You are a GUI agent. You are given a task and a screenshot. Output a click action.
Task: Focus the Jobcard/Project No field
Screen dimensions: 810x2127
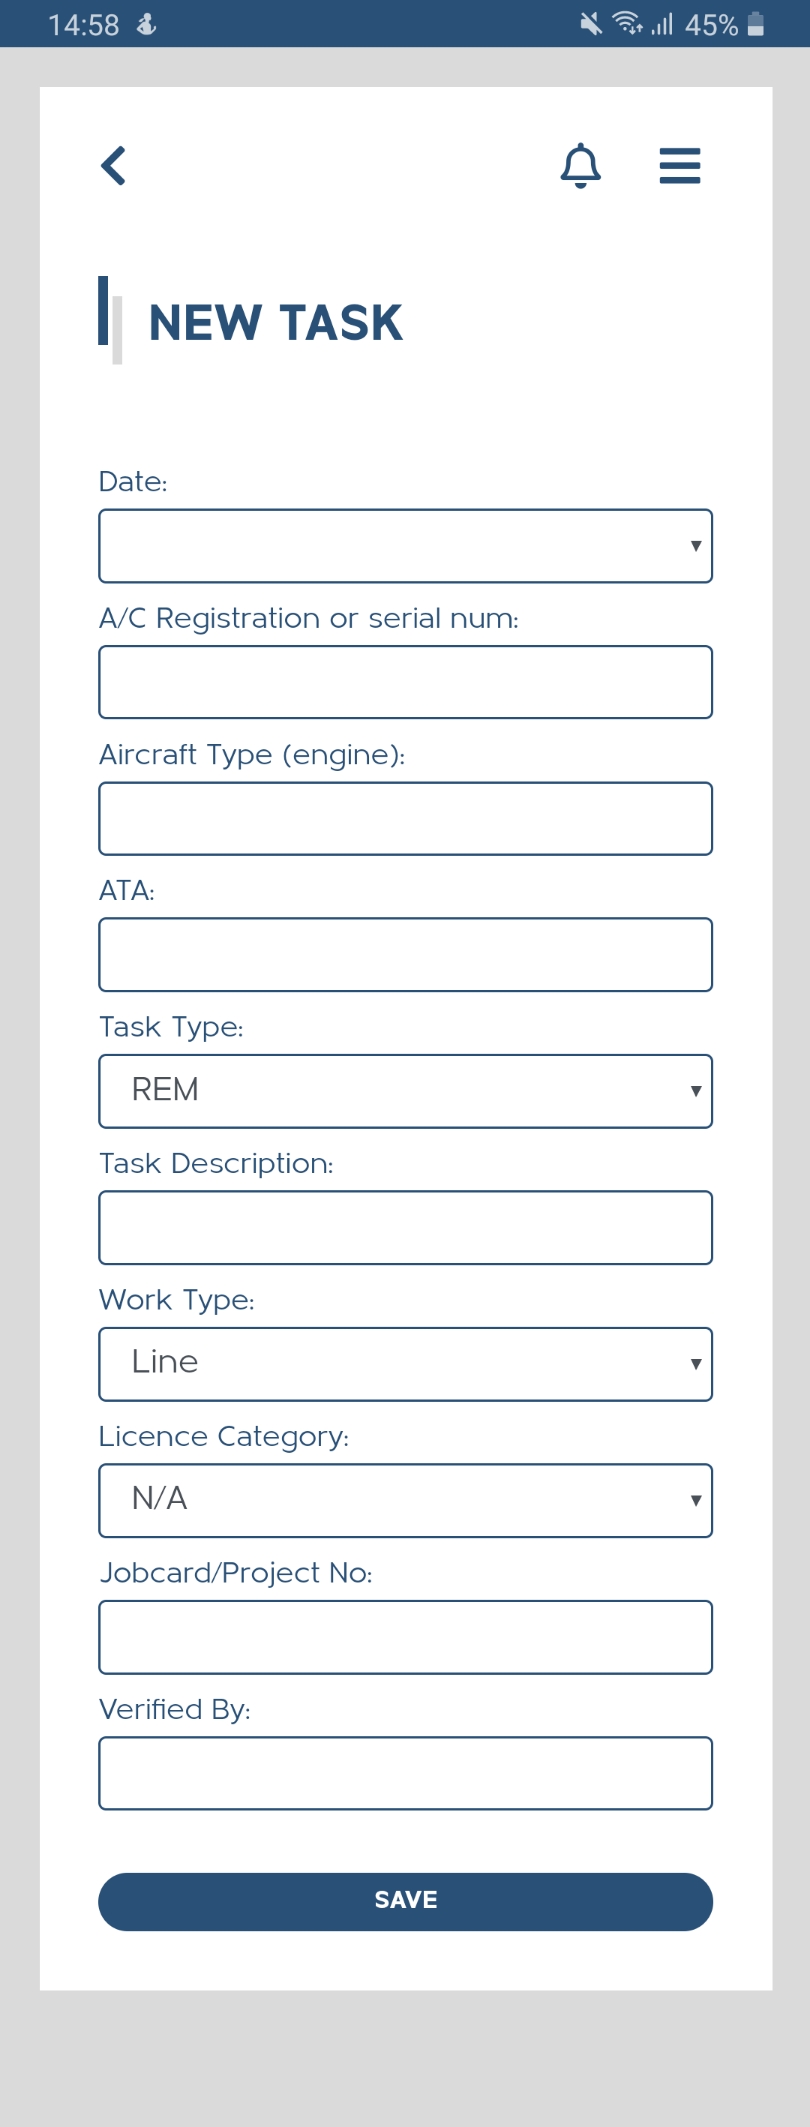(405, 1637)
